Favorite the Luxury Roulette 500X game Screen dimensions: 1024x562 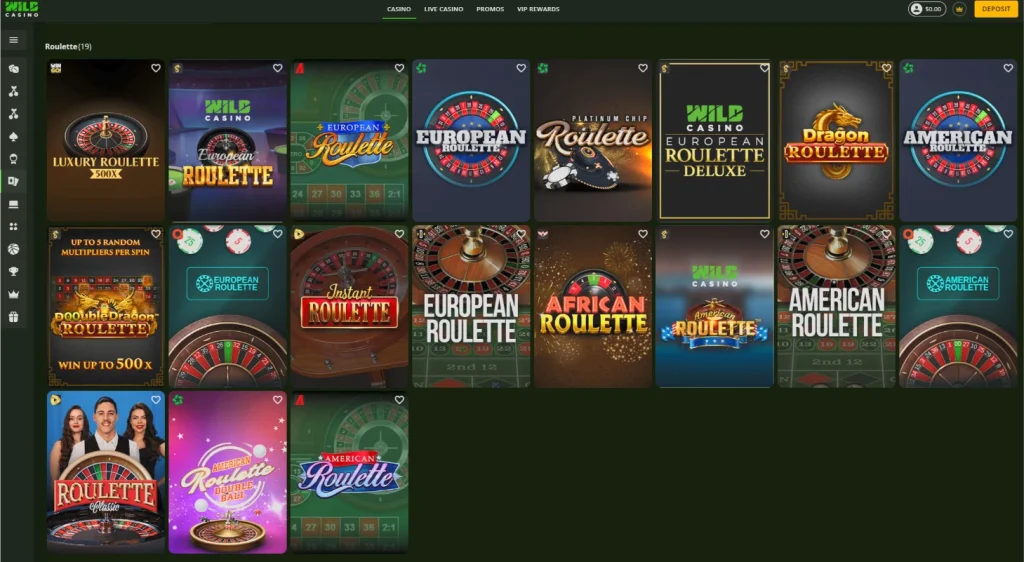tap(155, 68)
